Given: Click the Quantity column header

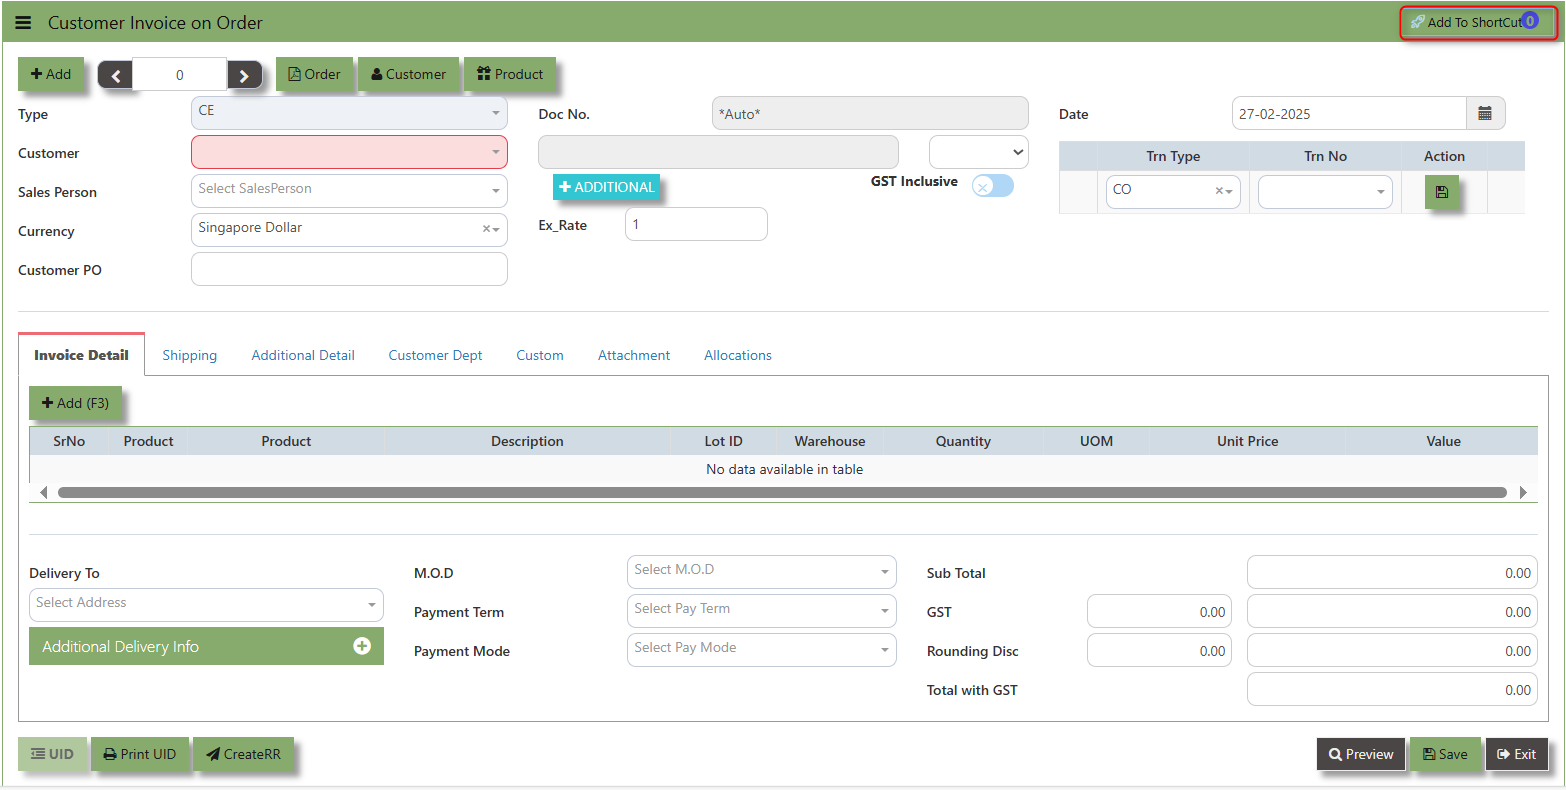Looking at the screenshot, I should point(963,441).
